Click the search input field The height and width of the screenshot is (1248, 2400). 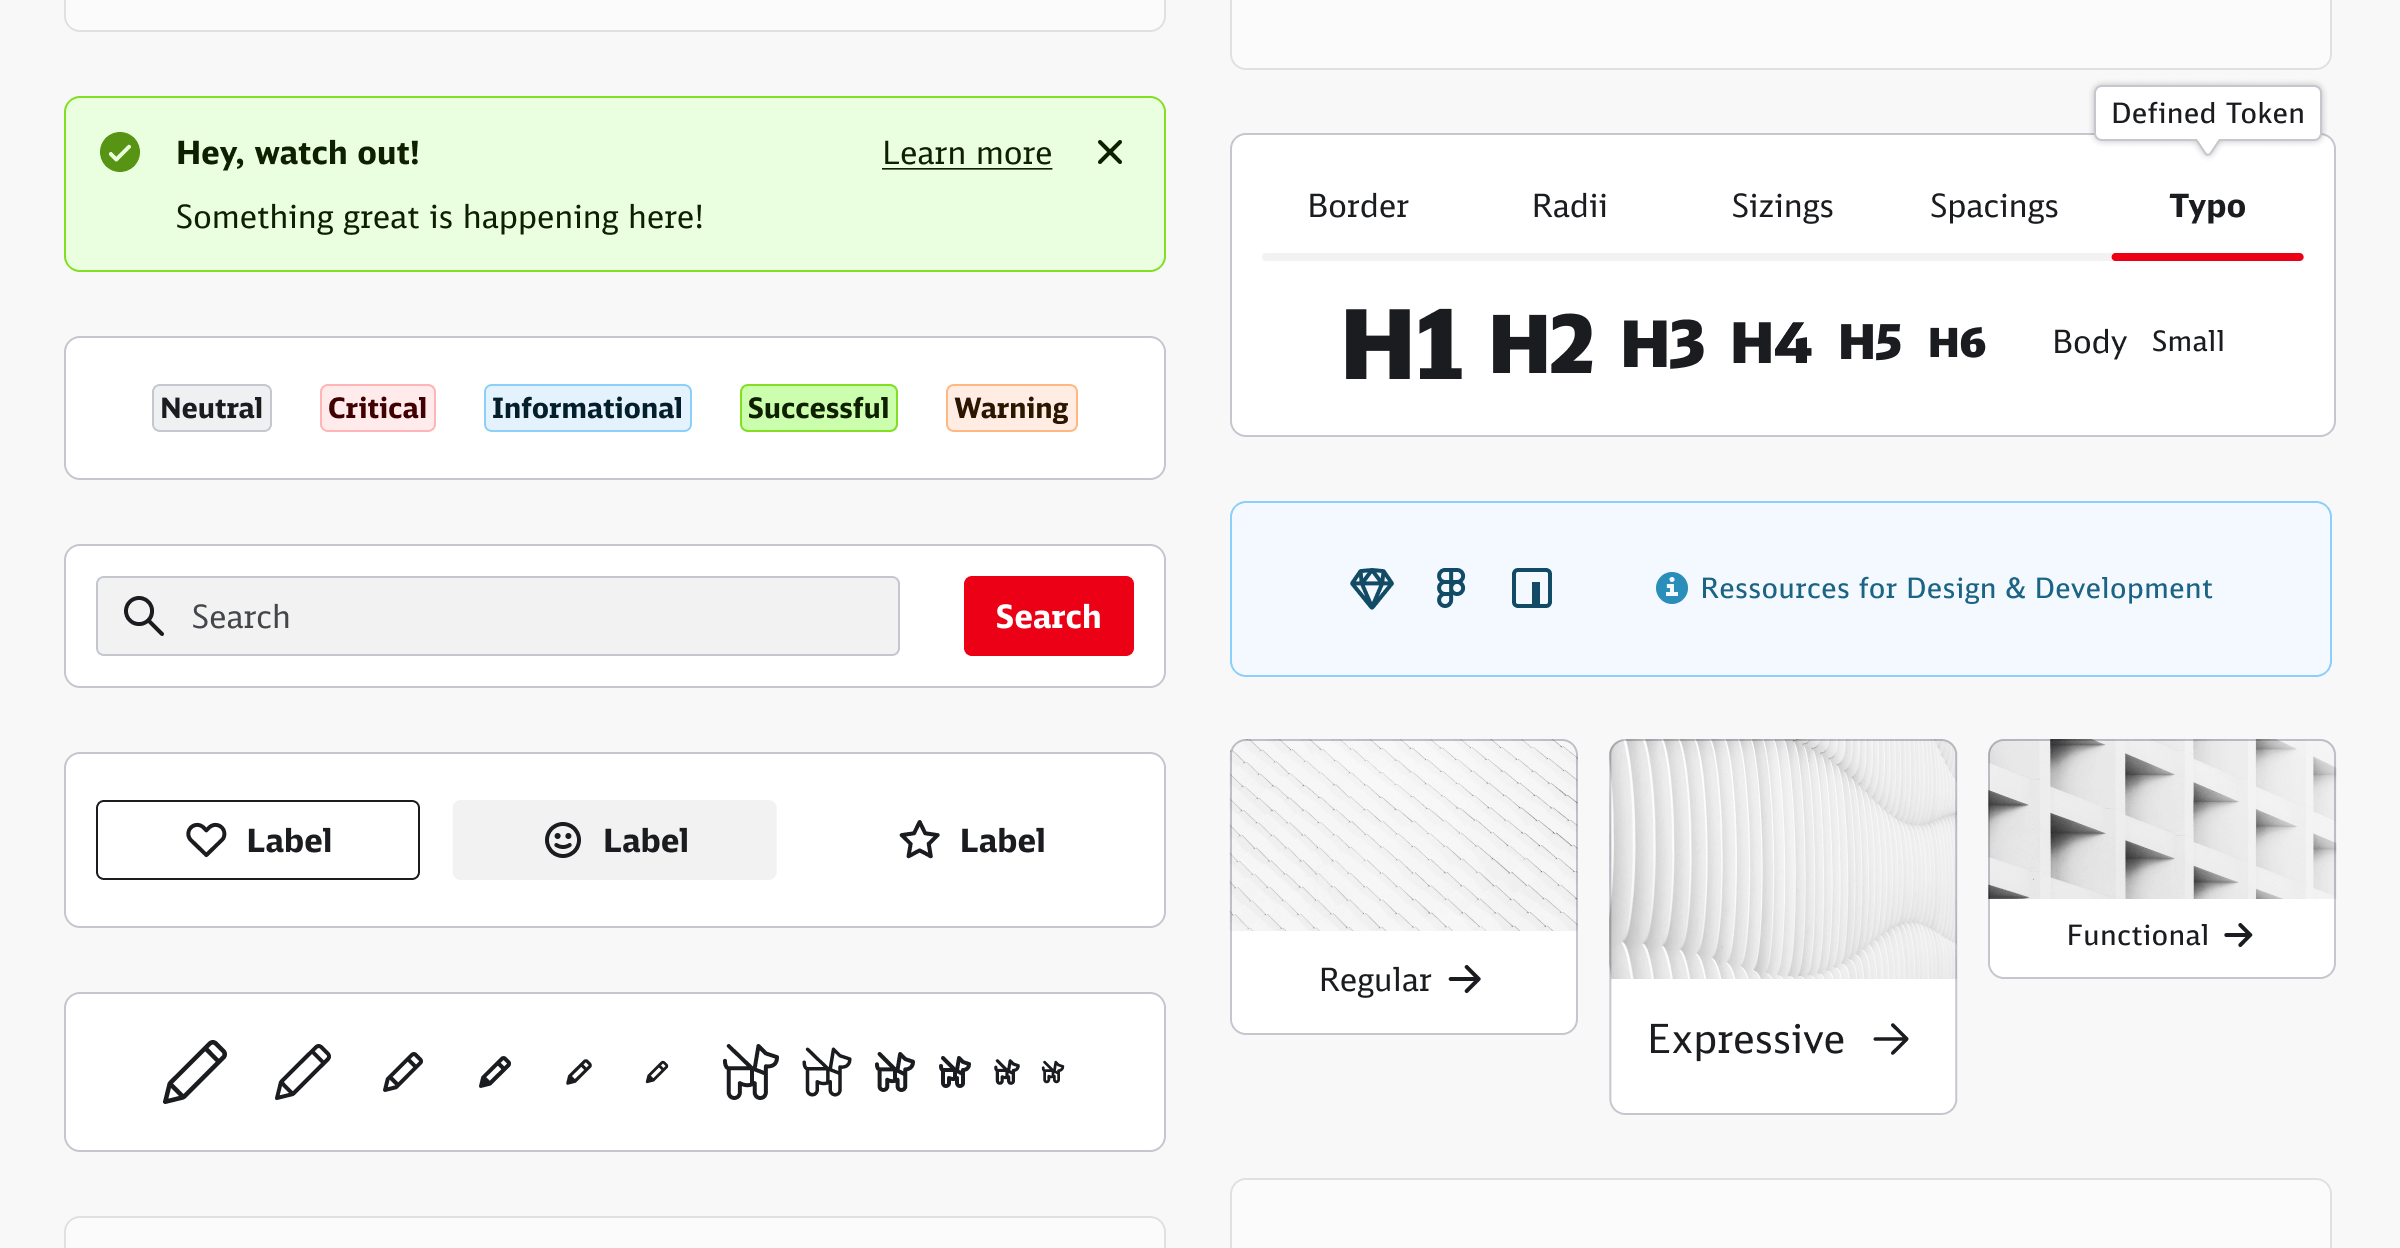click(x=500, y=614)
